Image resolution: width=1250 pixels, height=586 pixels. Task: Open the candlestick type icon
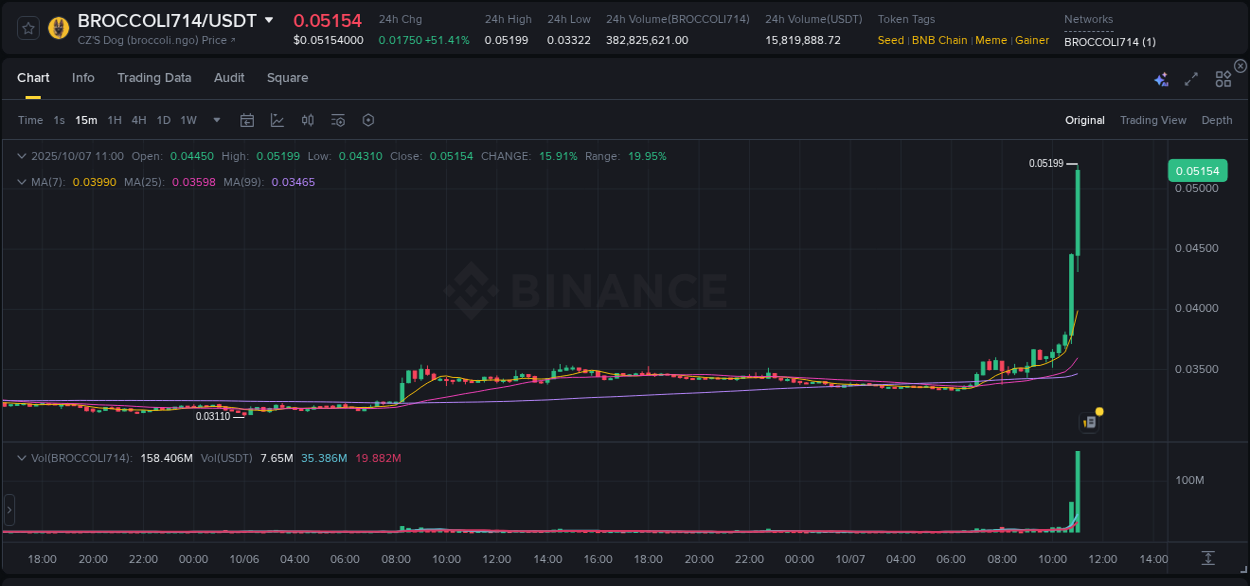[307, 120]
